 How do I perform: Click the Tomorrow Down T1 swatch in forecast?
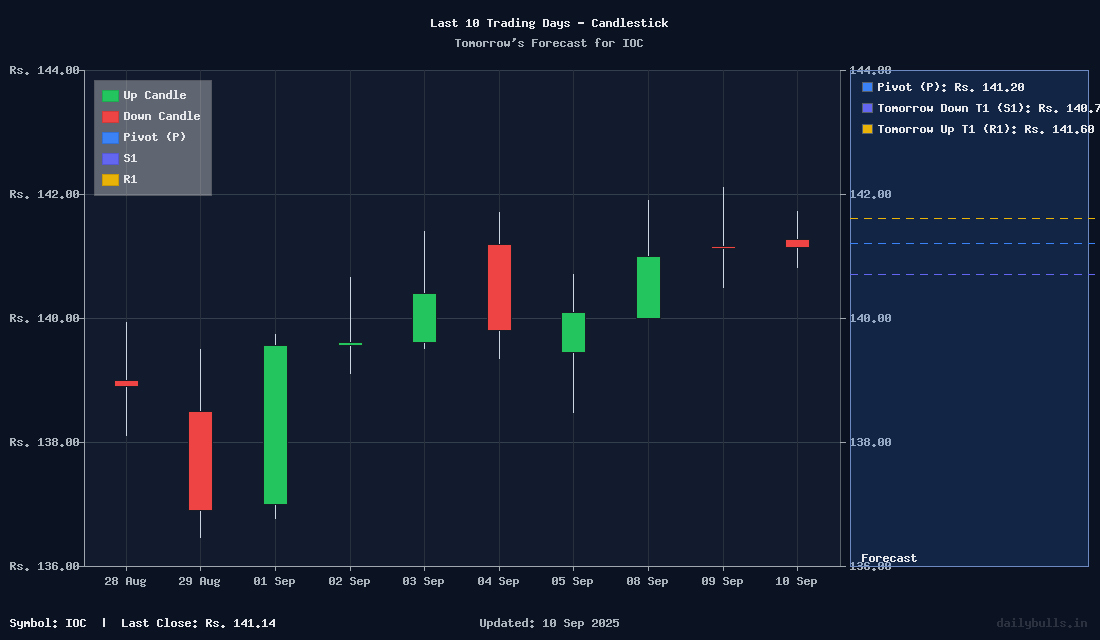pyautogui.click(x=867, y=108)
